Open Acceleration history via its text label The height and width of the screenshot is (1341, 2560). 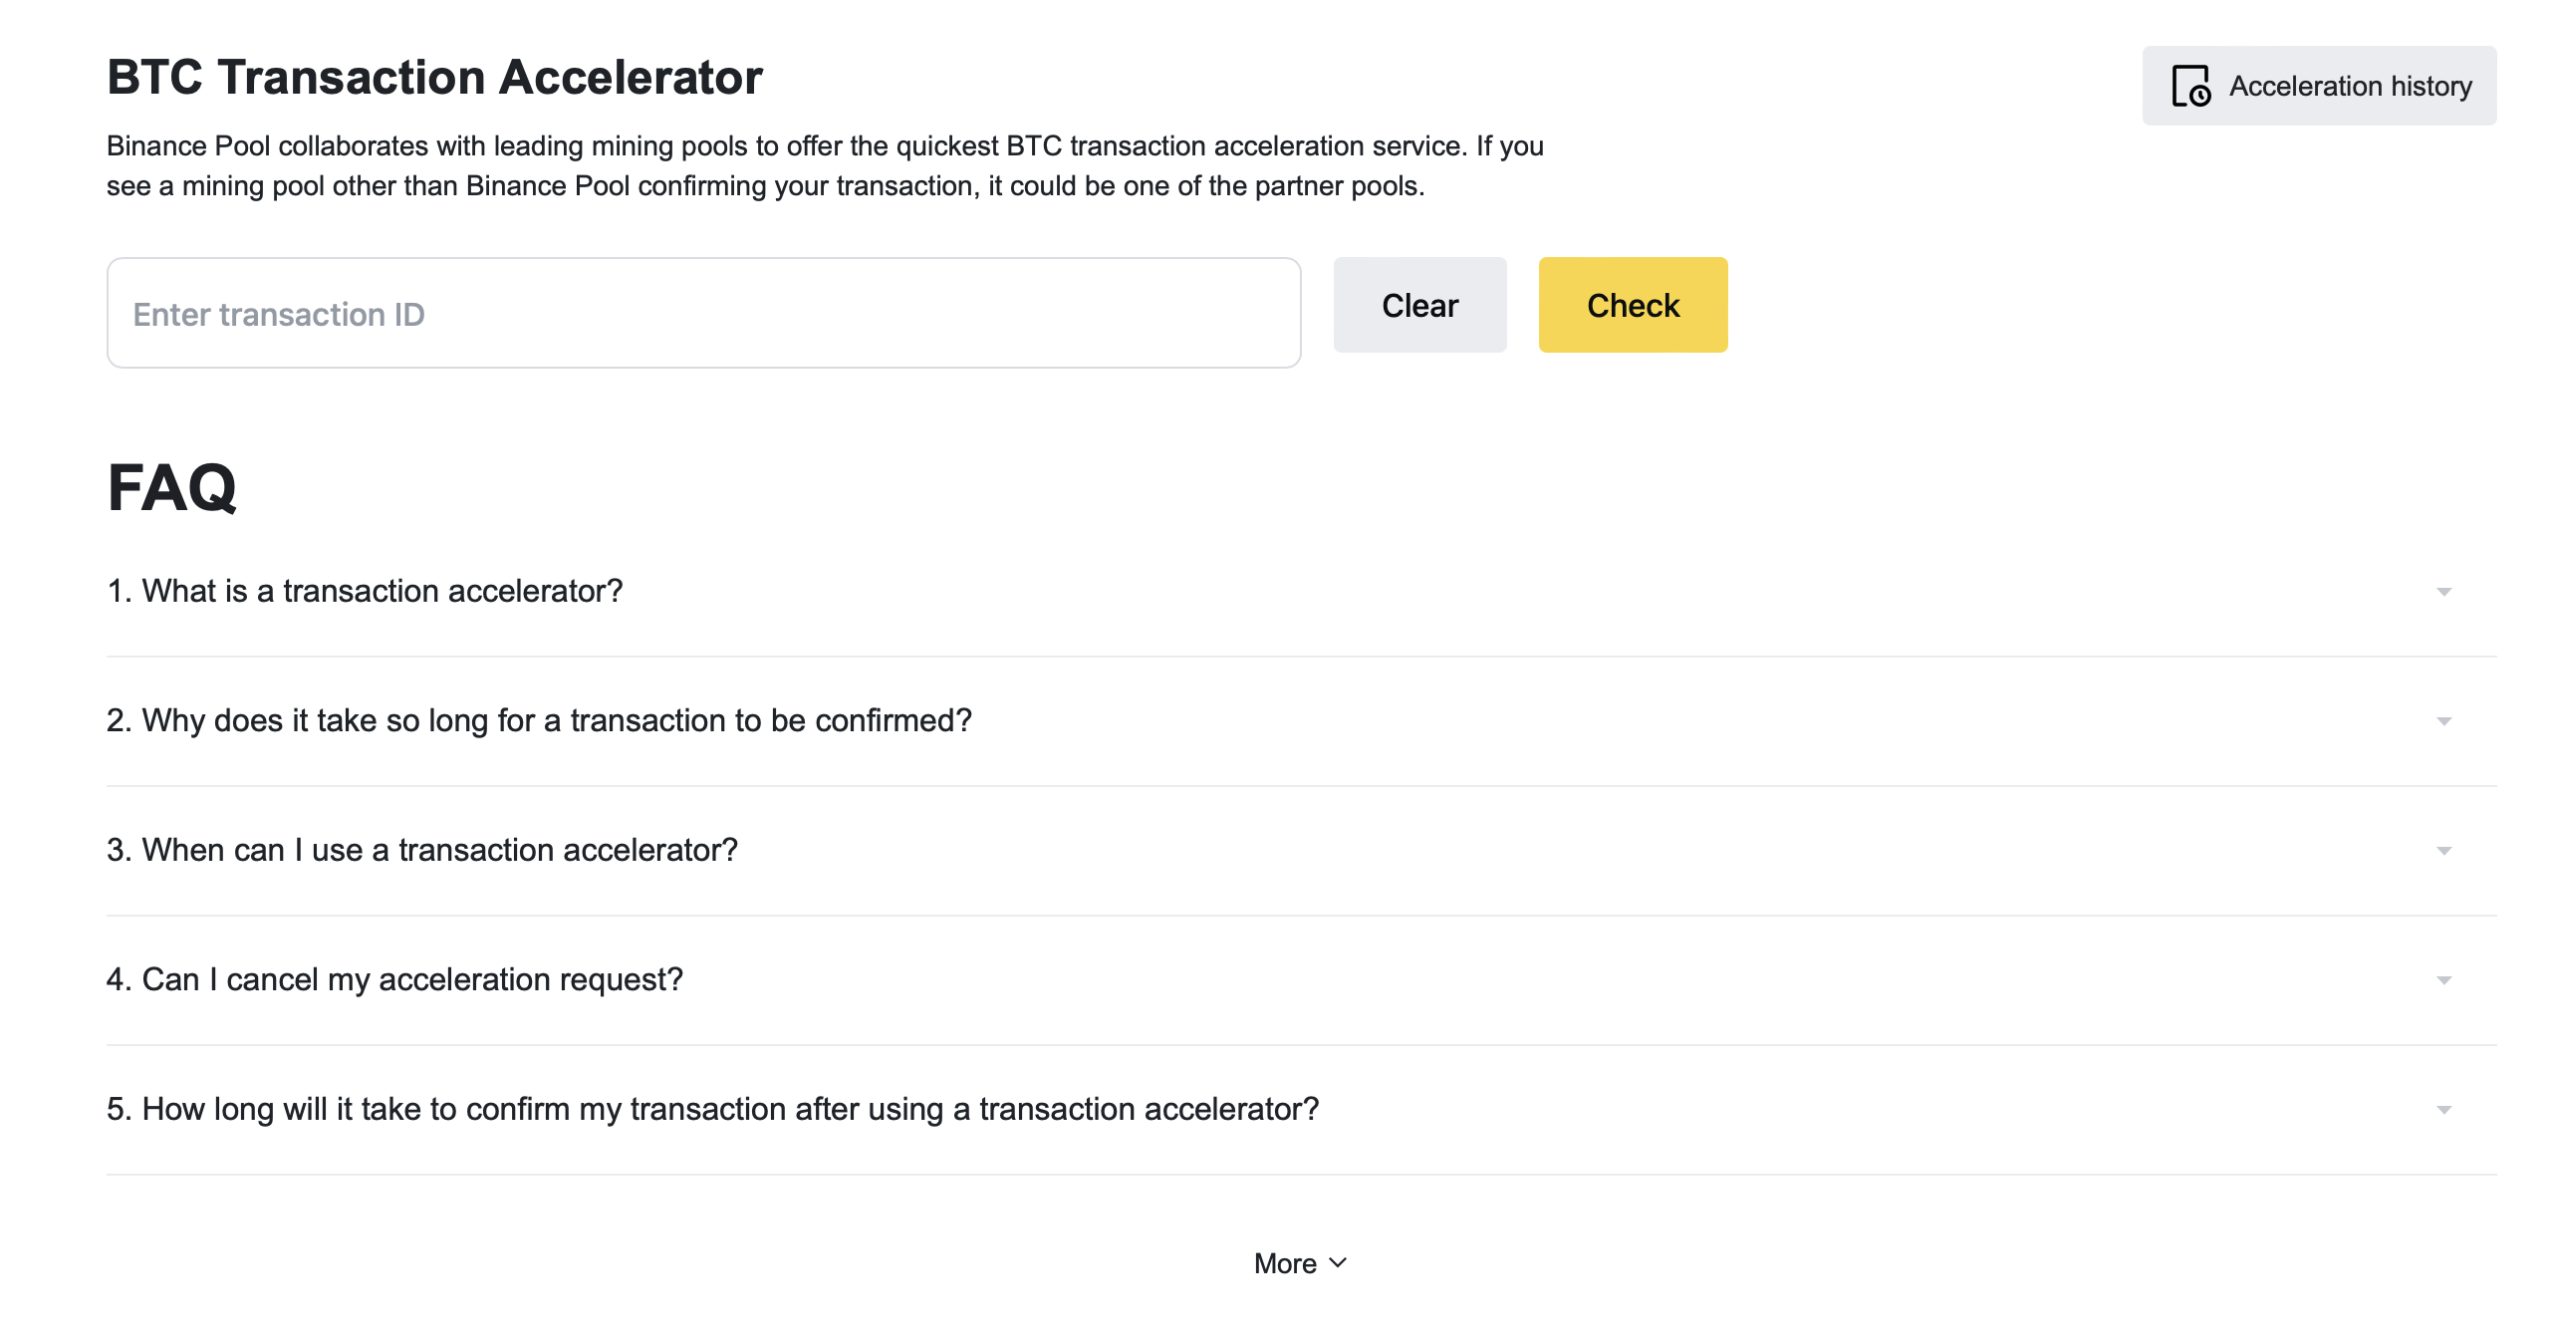click(2349, 86)
